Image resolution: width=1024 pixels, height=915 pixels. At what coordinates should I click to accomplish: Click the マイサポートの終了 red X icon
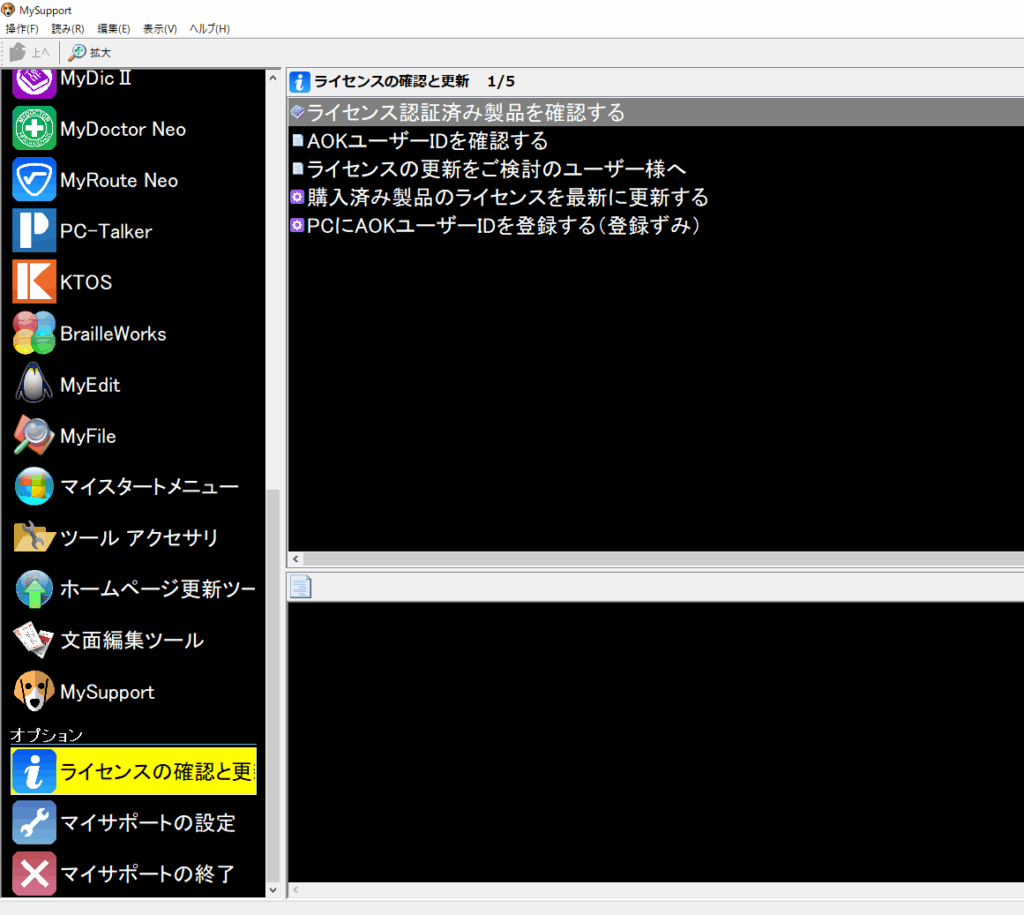pos(34,873)
